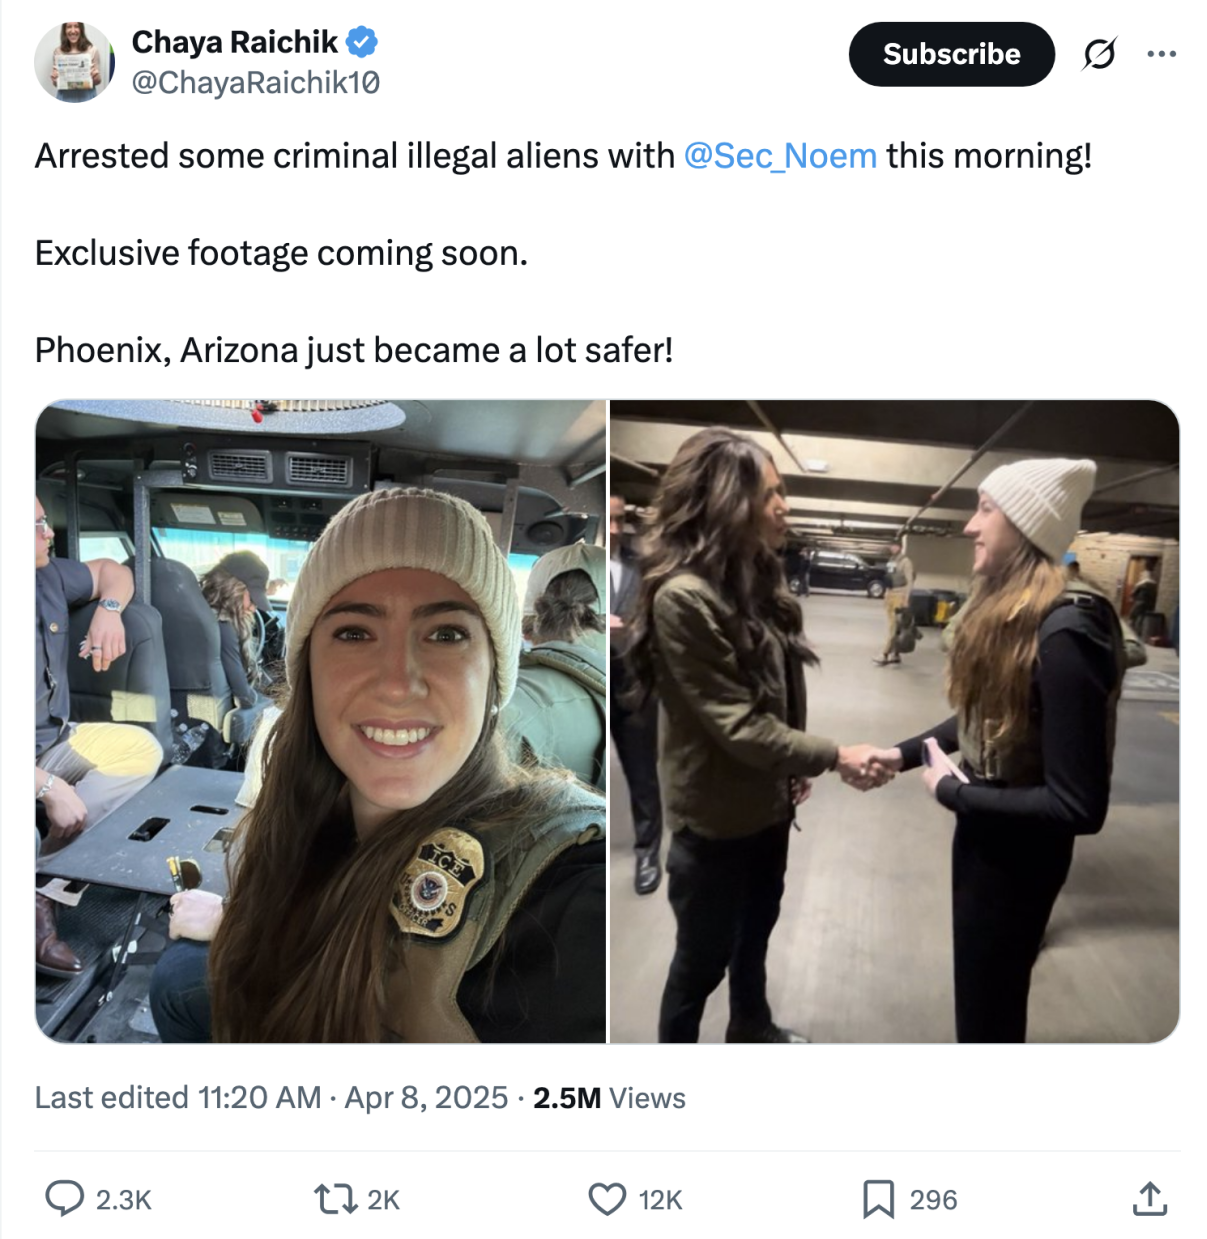Open the Chaya Raichik profile avatar
Viewport: 1207px width, 1239px height.
(x=74, y=62)
